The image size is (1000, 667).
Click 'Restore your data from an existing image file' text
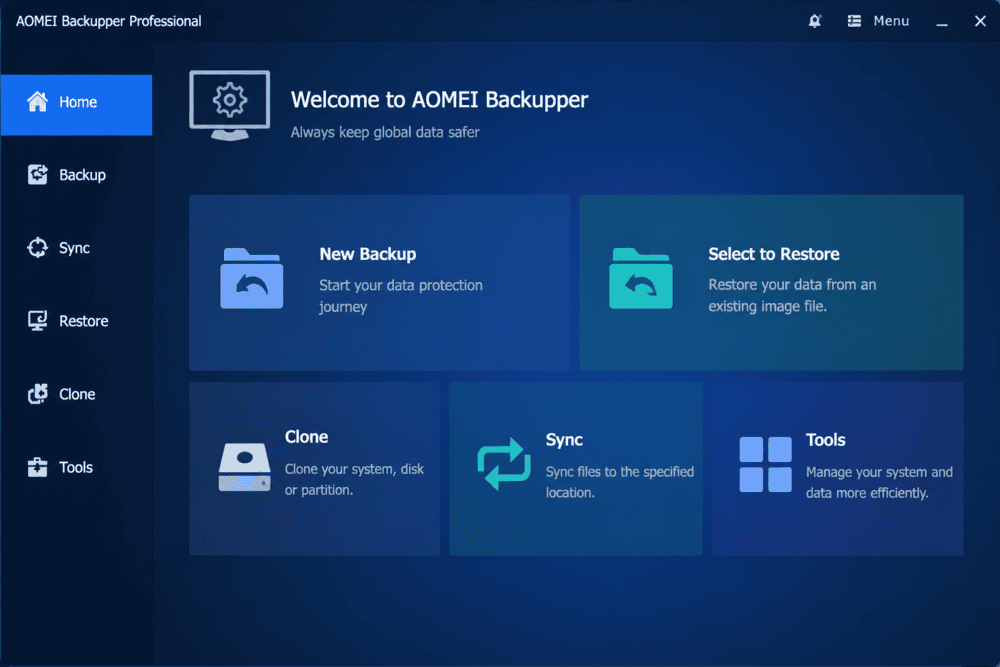coord(792,295)
